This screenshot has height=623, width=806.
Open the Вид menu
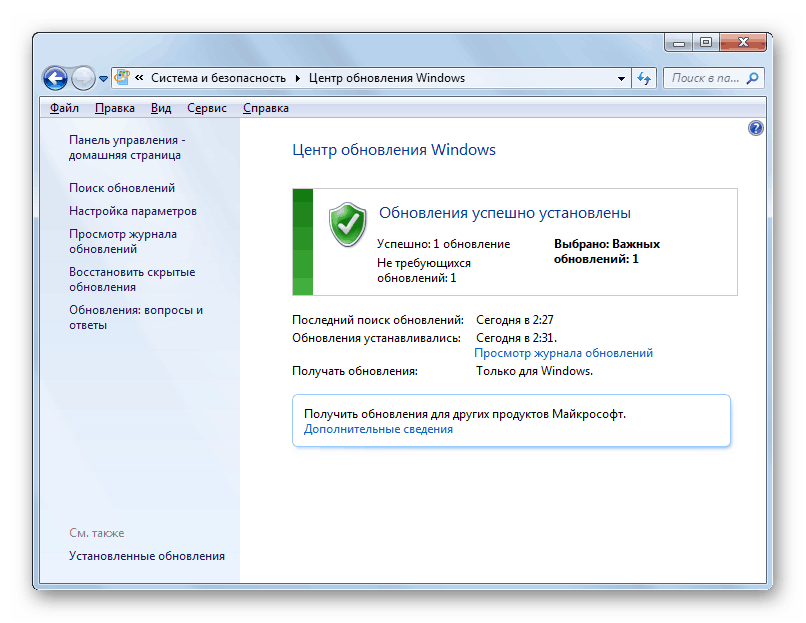tap(161, 108)
